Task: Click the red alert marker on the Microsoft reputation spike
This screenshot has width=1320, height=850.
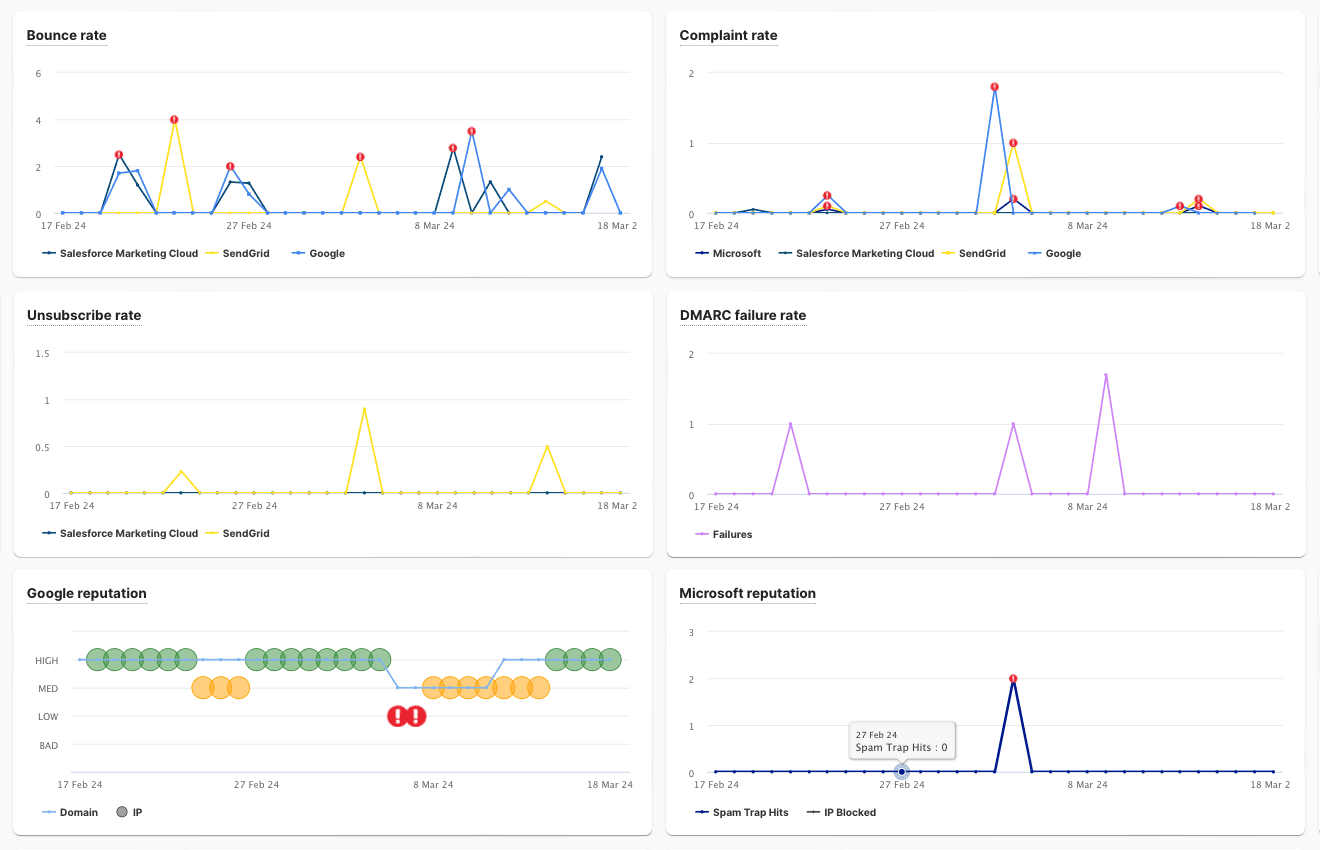Action: pyautogui.click(x=1013, y=679)
